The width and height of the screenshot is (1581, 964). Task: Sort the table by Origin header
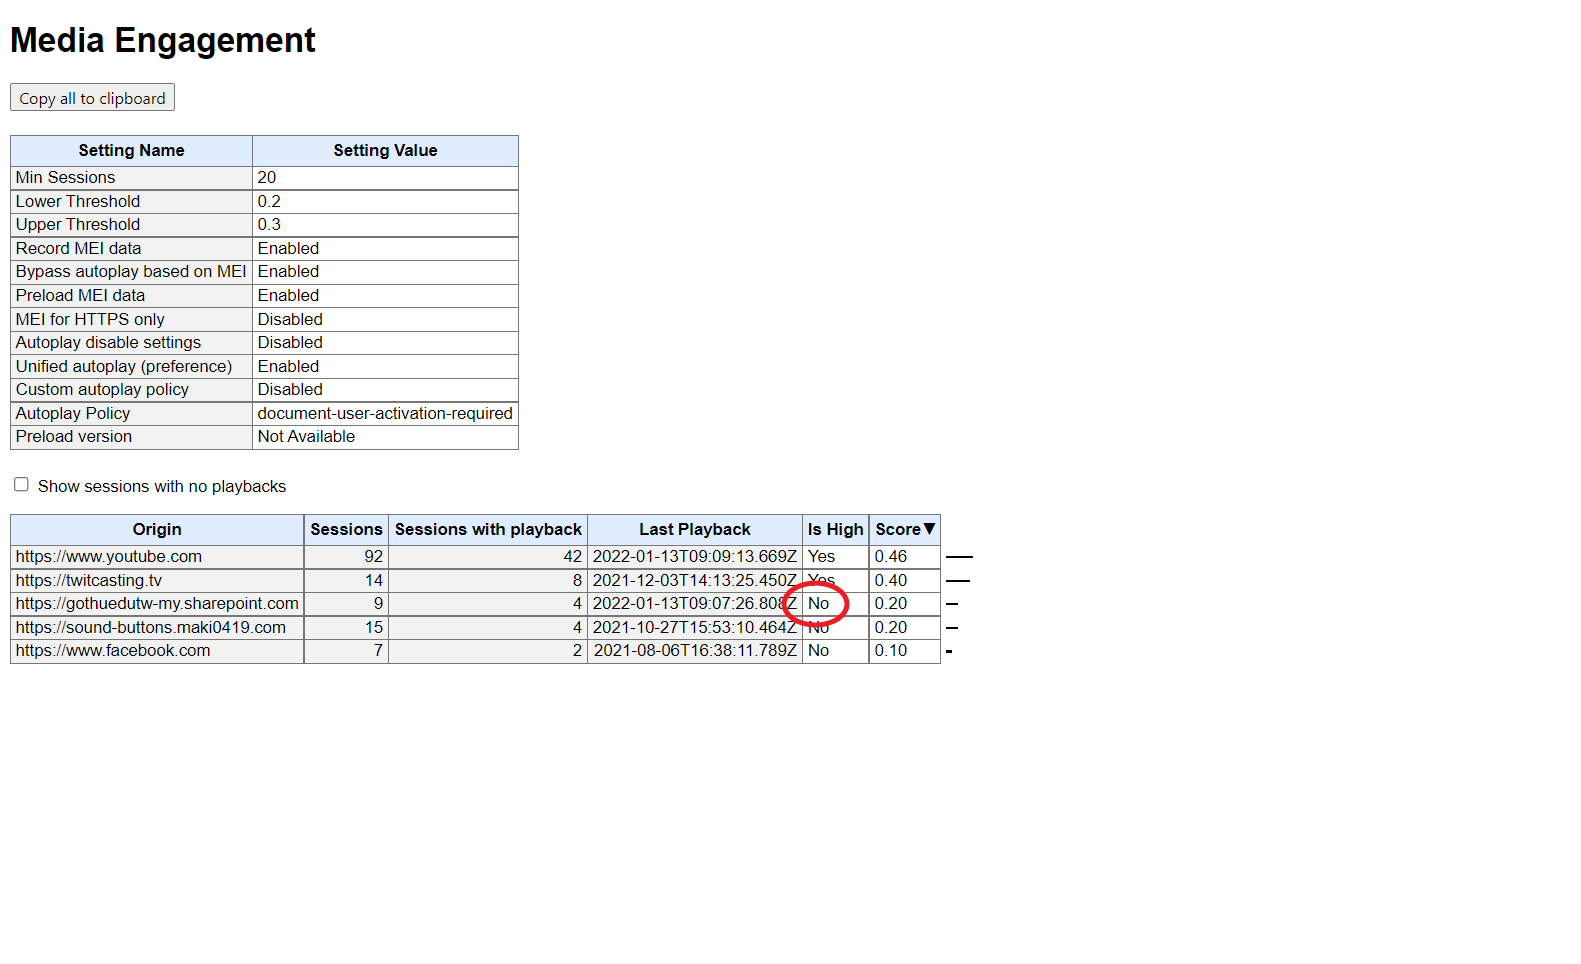[157, 529]
